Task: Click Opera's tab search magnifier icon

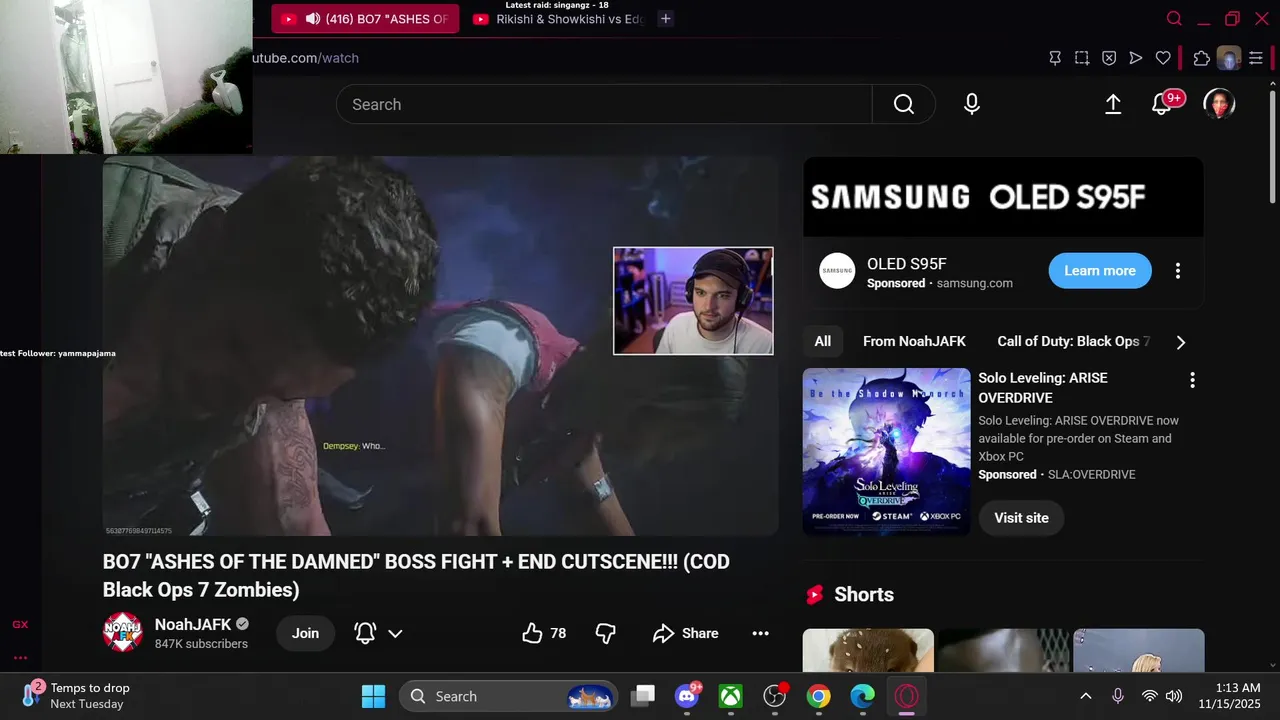Action: point(1175,19)
